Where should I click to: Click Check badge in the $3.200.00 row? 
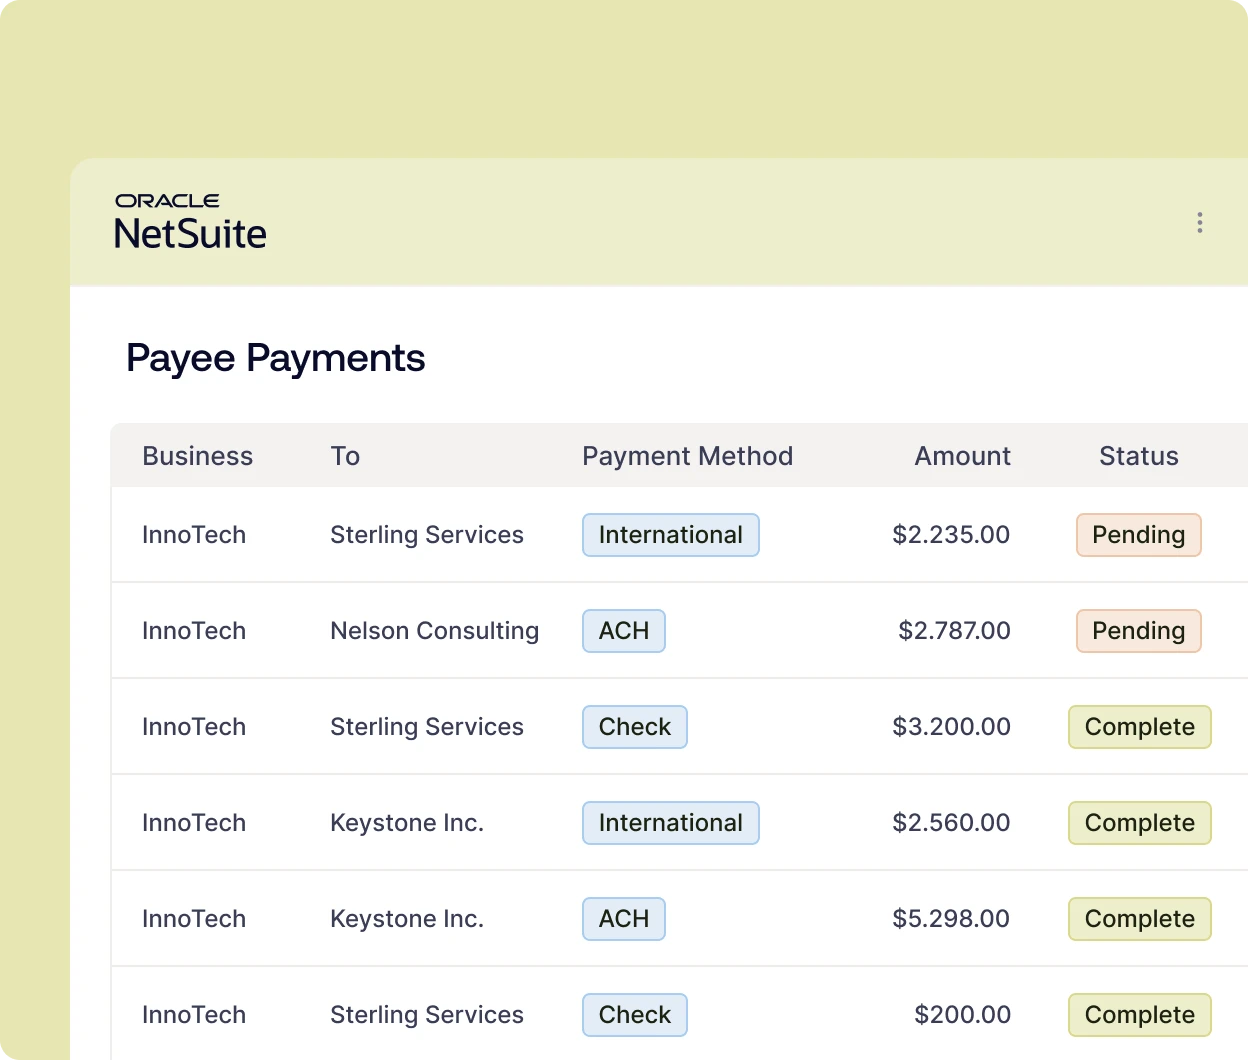[x=634, y=727]
